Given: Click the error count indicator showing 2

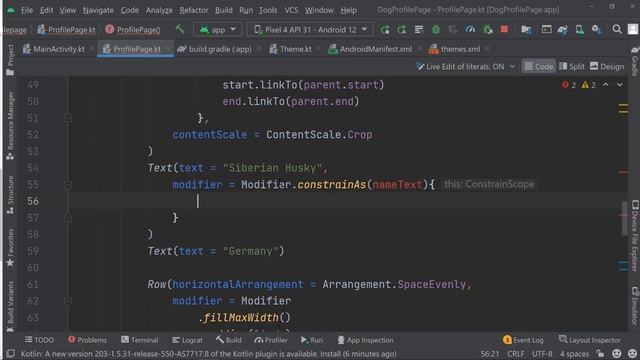Looking at the screenshot, I should point(569,85).
